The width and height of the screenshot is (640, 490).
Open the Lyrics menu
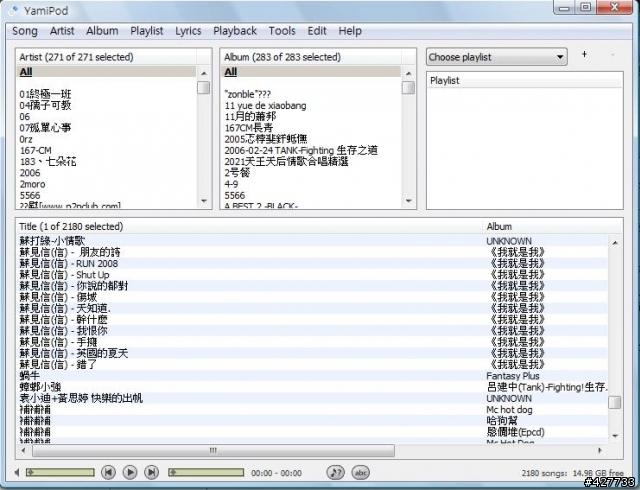pos(188,31)
